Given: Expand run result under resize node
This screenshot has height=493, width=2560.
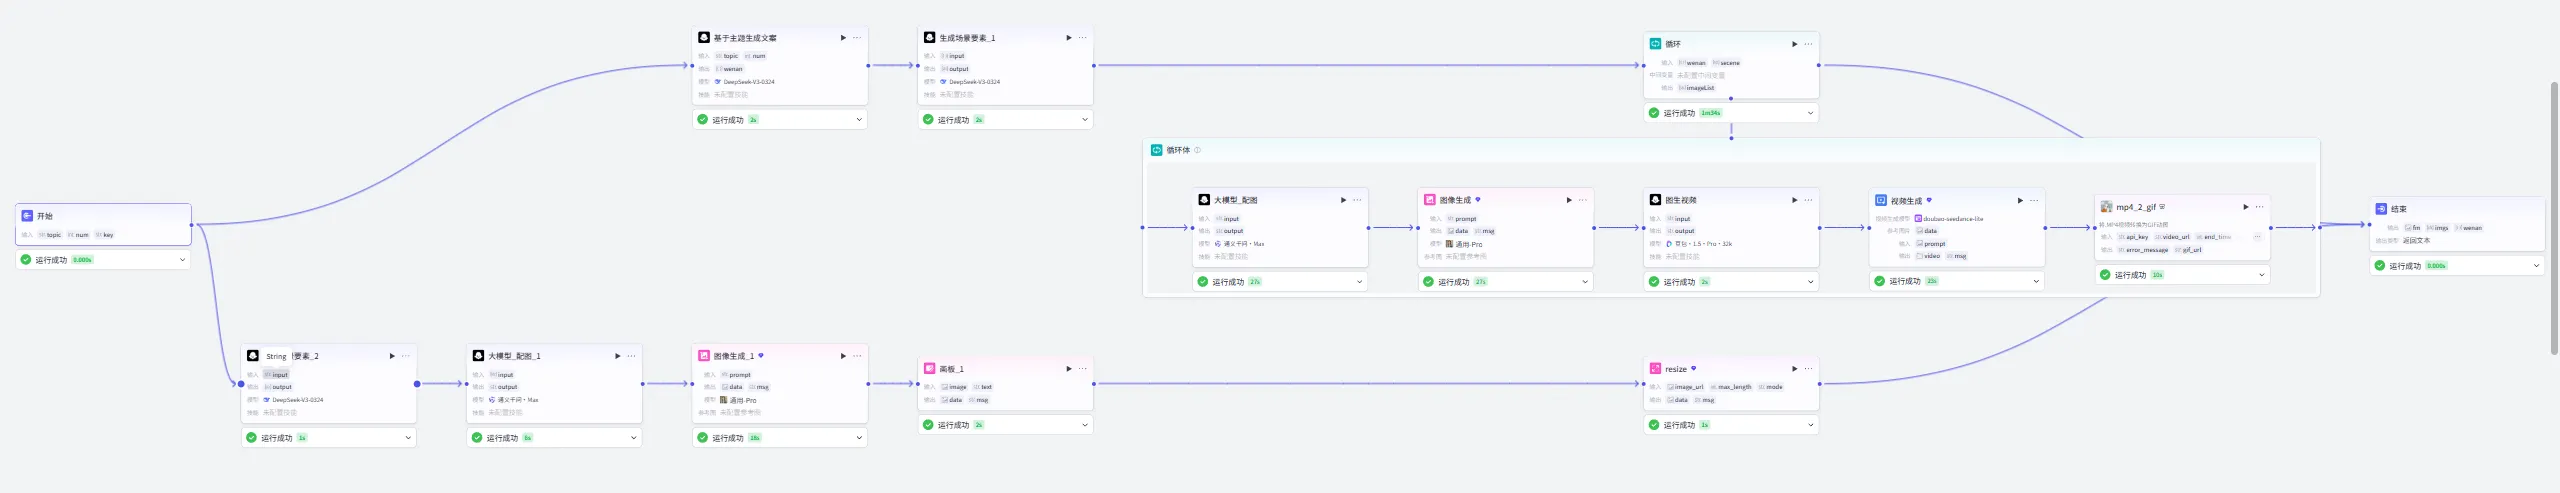Looking at the screenshot, I should coord(1810,425).
